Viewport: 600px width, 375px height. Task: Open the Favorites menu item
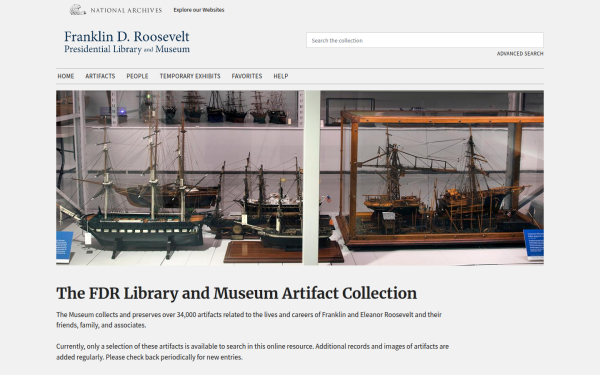(247, 76)
